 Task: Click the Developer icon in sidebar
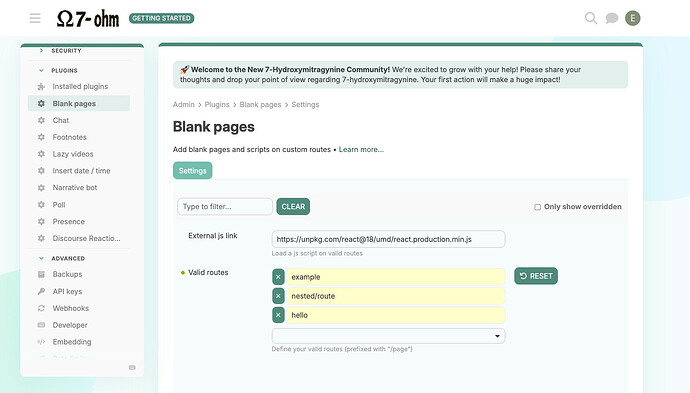[41, 325]
